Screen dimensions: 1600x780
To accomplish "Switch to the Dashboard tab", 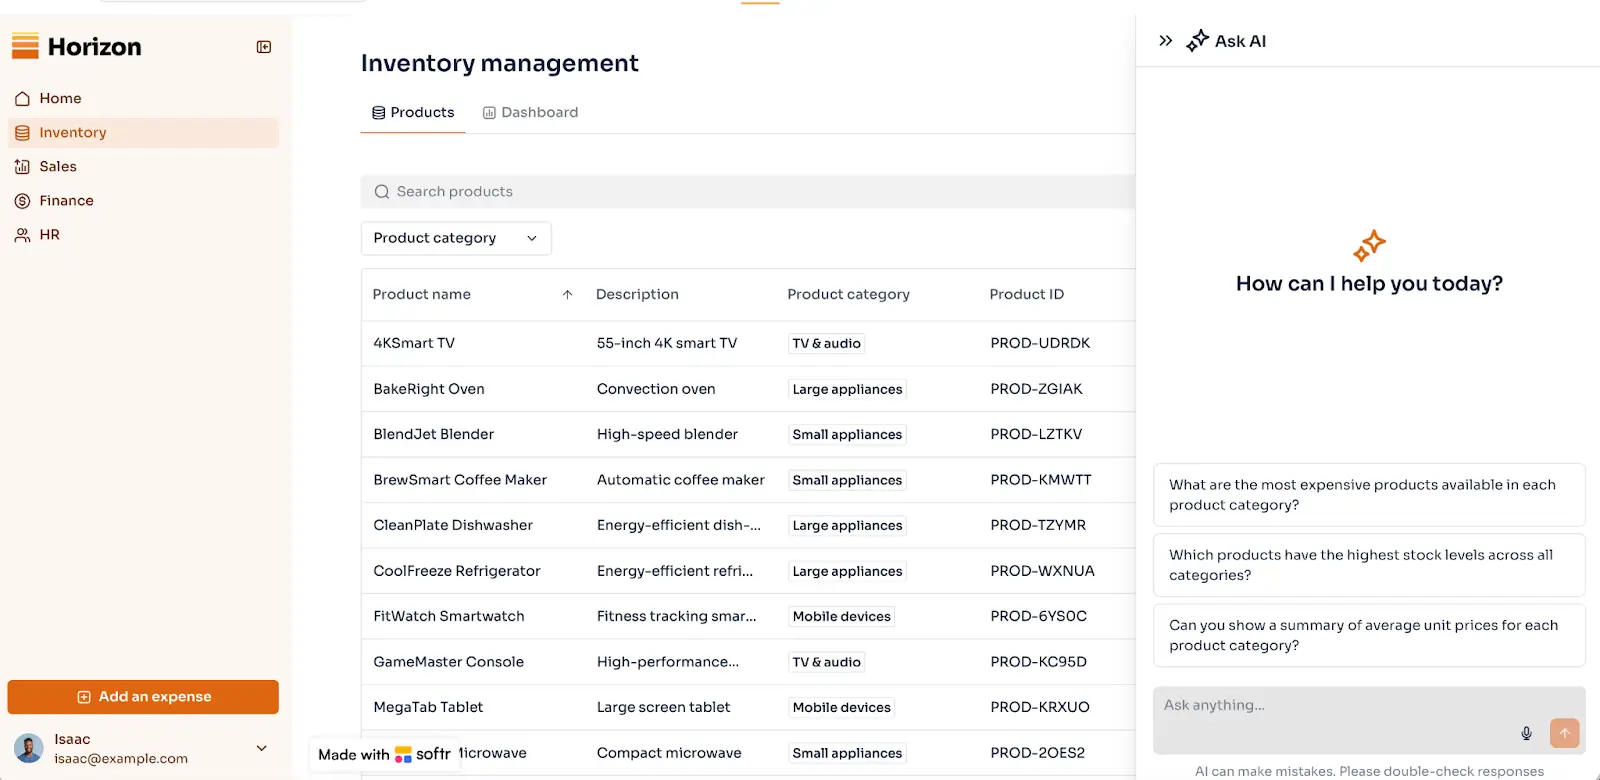I will 530,113.
